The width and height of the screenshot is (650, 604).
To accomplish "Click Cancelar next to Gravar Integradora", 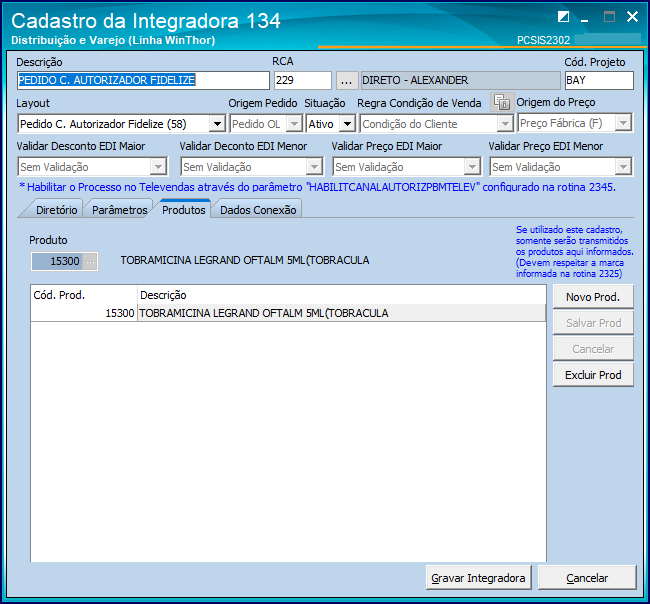I will point(587,577).
